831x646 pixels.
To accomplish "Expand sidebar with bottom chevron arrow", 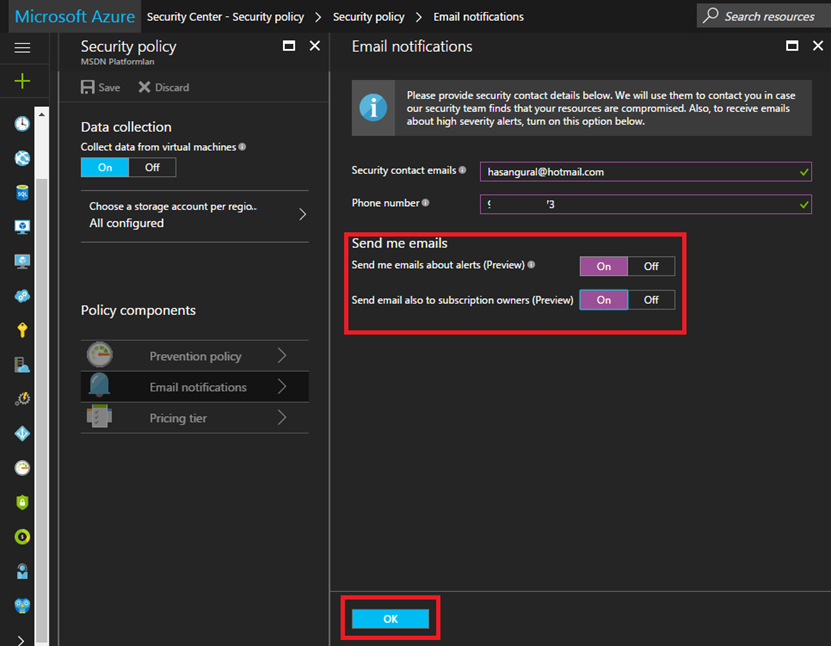I will tap(21, 640).
